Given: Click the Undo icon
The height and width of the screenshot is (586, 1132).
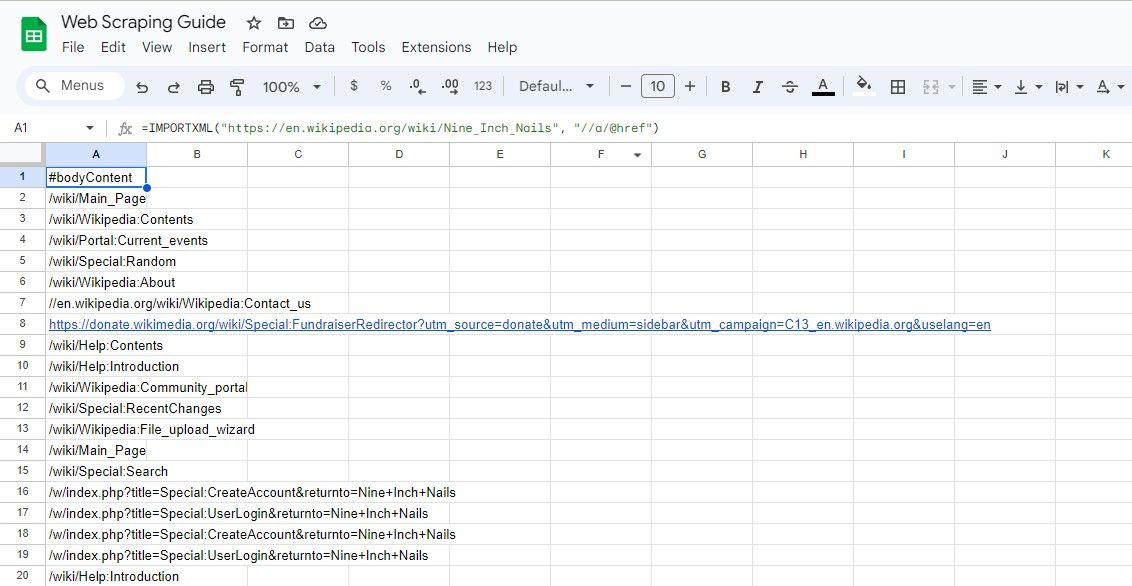Looking at the screenshot, I should [141, 86].
